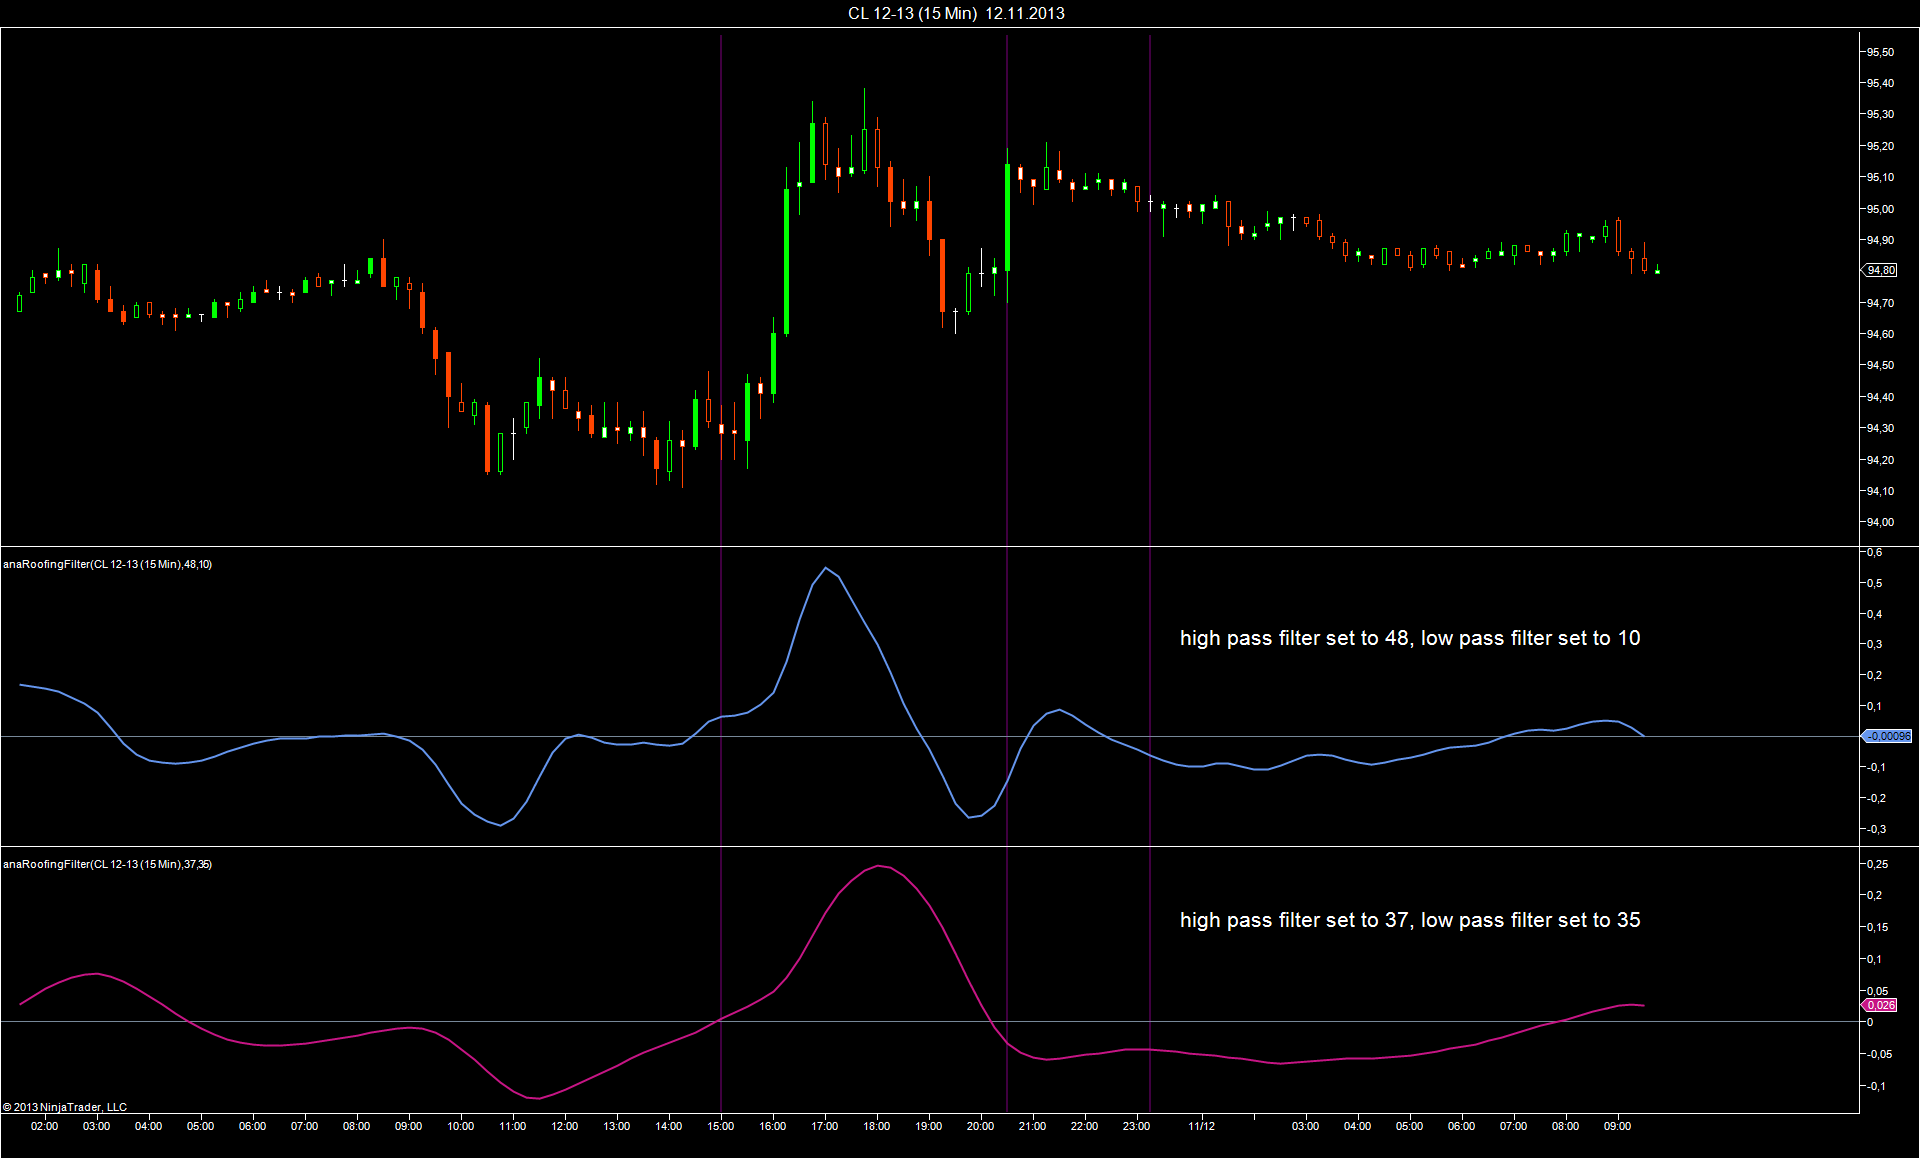1920x1159 pixels.
Task: Click the 94,30 price axis label
Action: (1880, 428)
